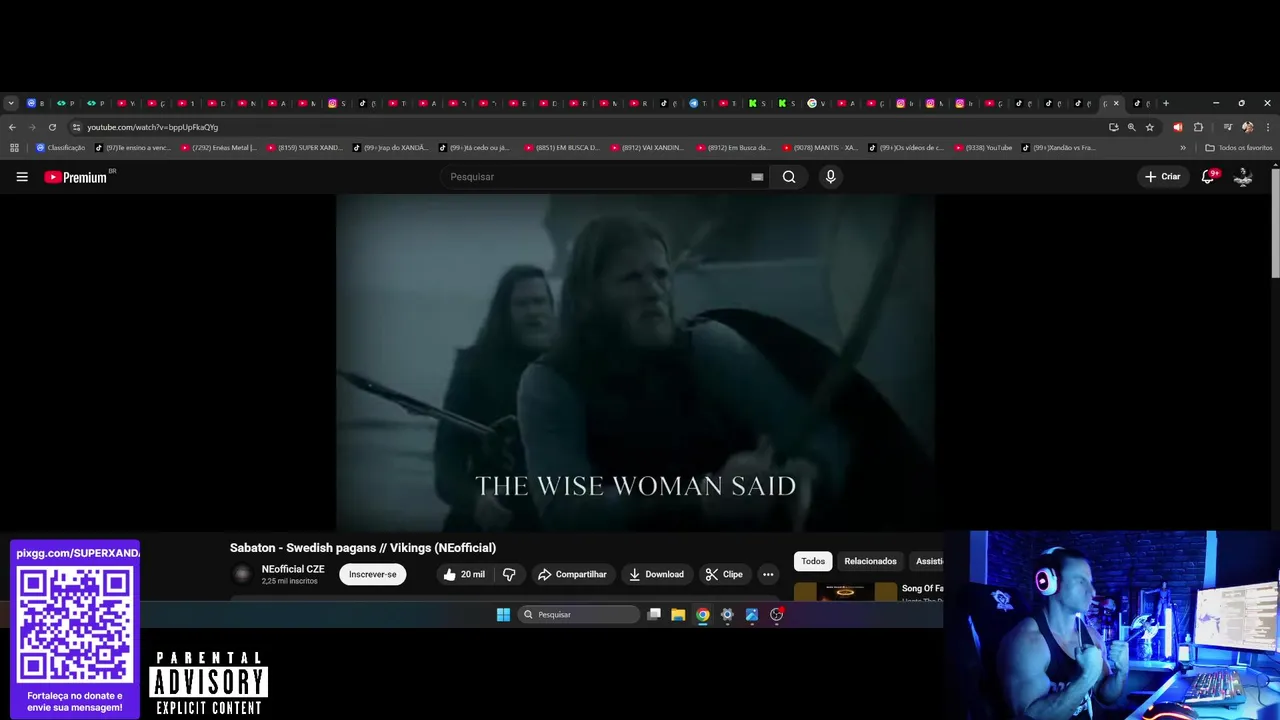Screen dimensions: 1280x720
Task: Select the Todos filter chip
Action: point(813,561)
